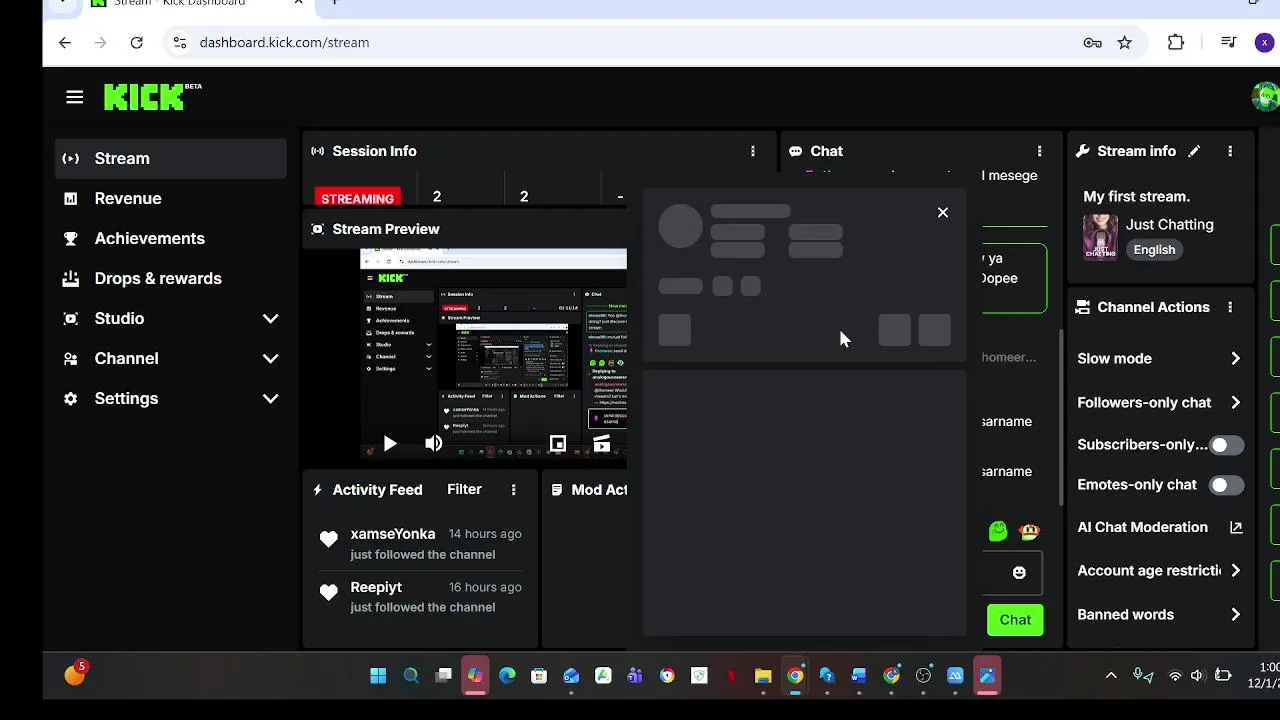The height and width of the screenshot is (720, 1280).
Task: Open the Stream info options menu
Action: [x=1230, y=151]
